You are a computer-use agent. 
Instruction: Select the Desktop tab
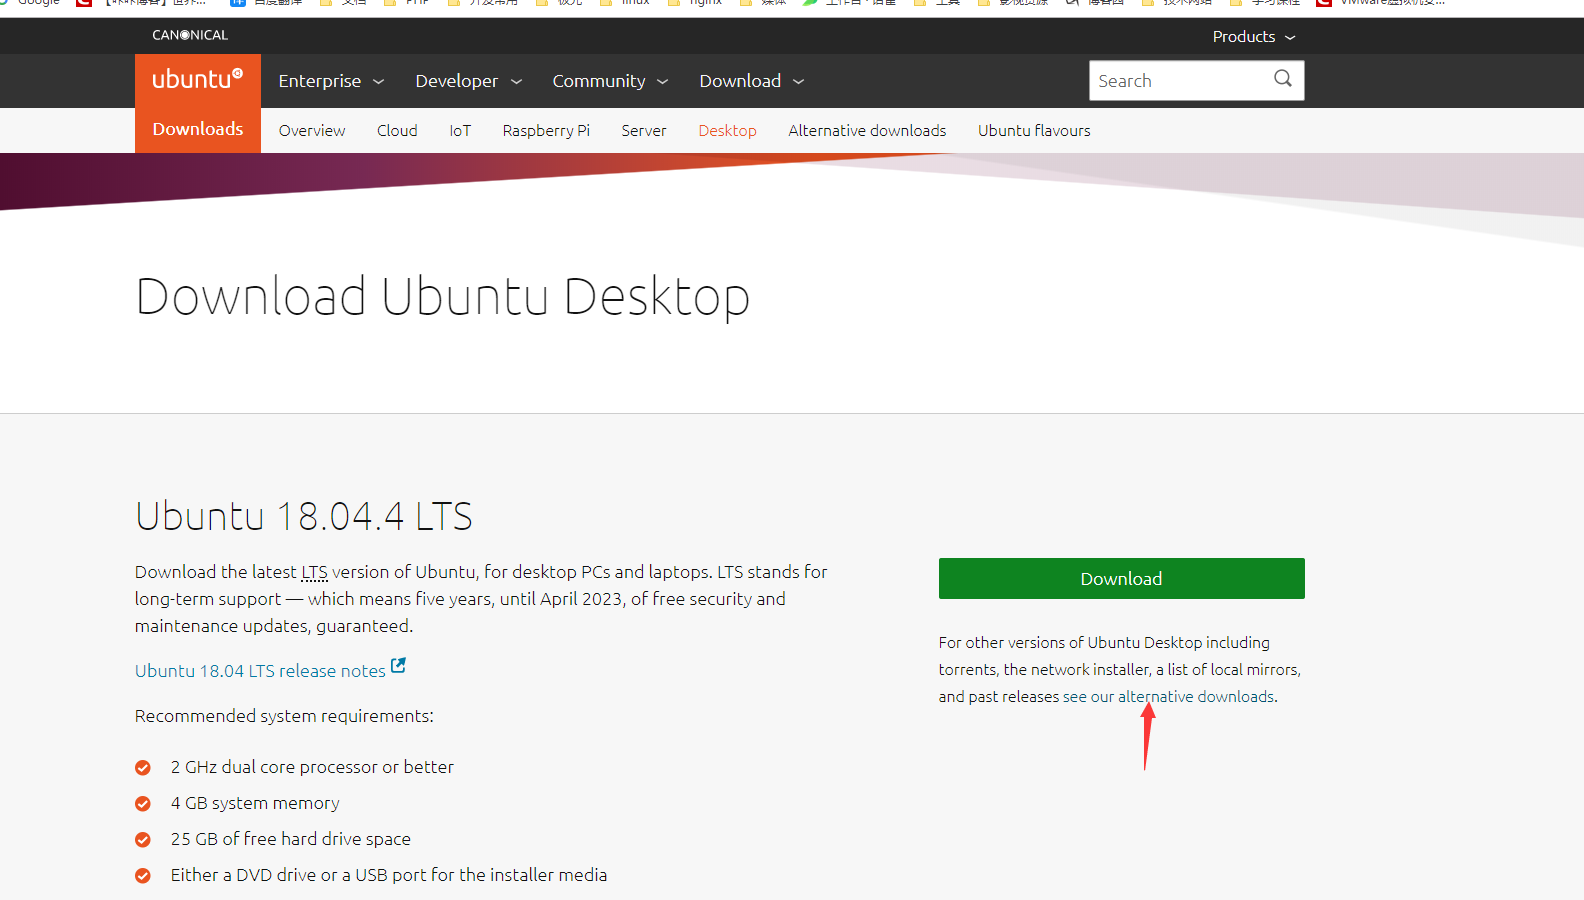pos(727,131)
